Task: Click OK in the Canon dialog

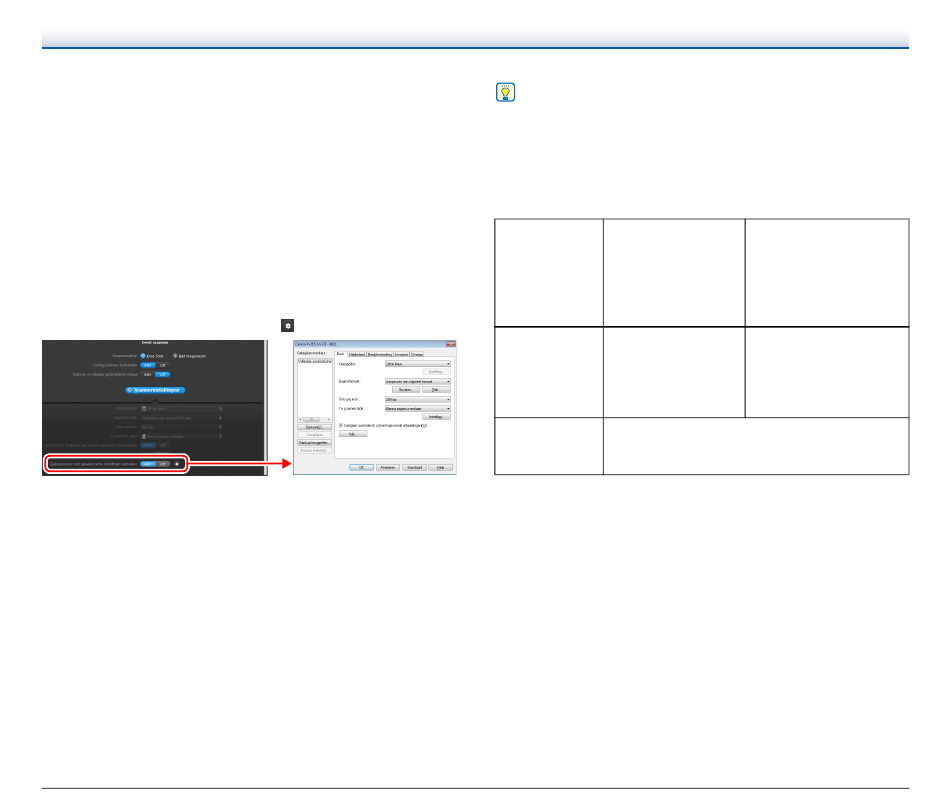Action: tap(362, 467)
